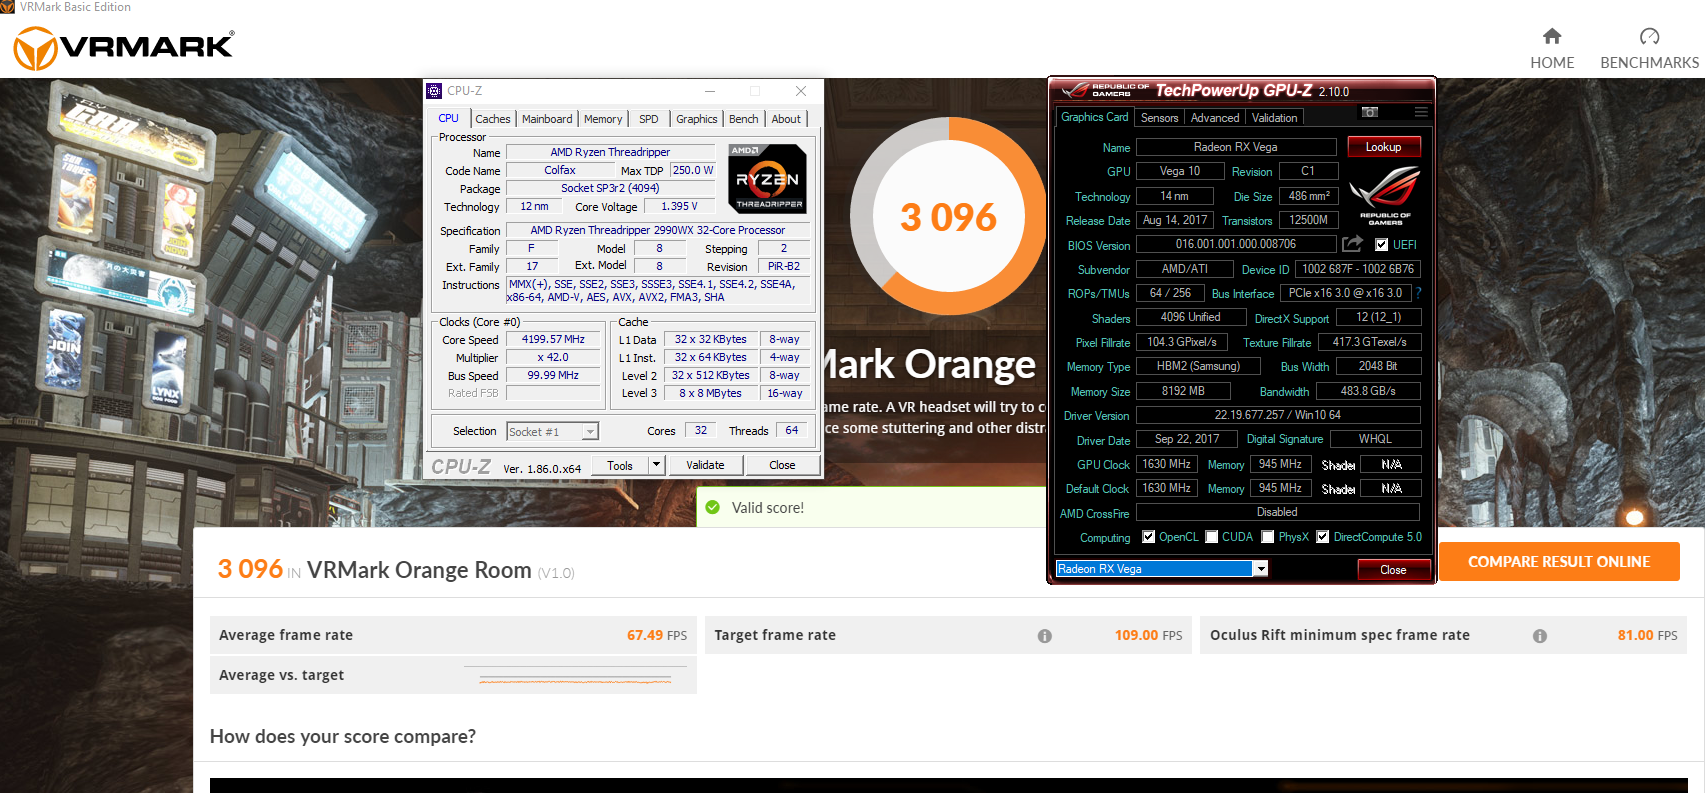The height and width of the screenshot is (793, 1705).
Task: Toggle the UEFI checkbox in GPU-Z
Action: pos(1381,245)
